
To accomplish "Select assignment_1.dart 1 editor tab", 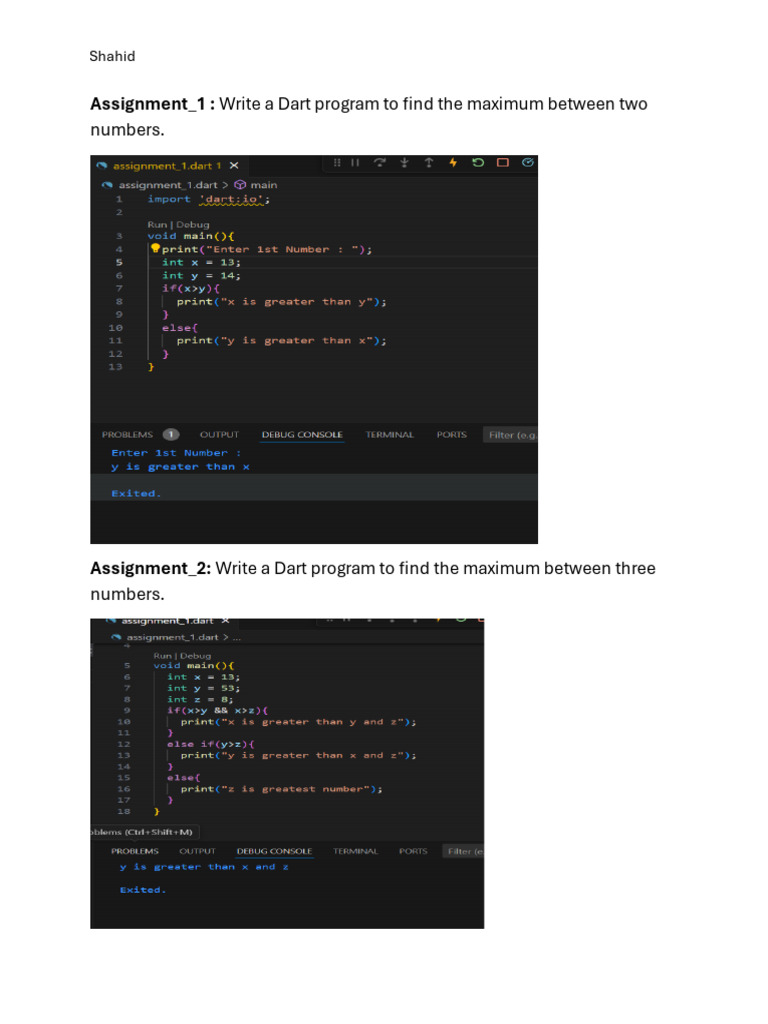I will pyautogui.click(x=167, y=166).
